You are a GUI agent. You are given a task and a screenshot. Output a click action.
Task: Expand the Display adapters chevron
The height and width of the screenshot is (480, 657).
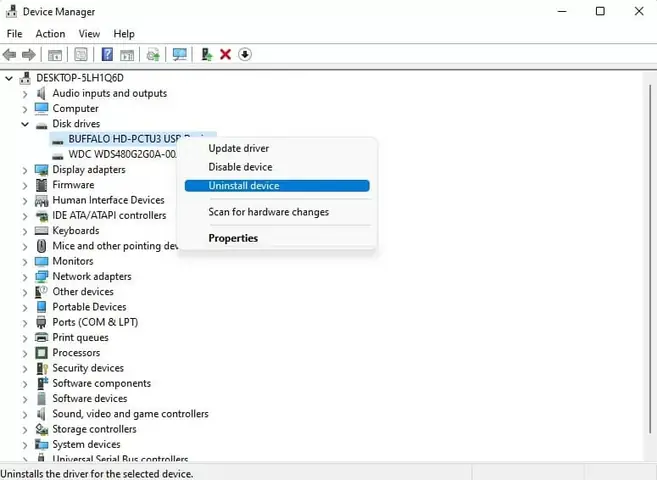pyautogui.click(x=25, y=170)
